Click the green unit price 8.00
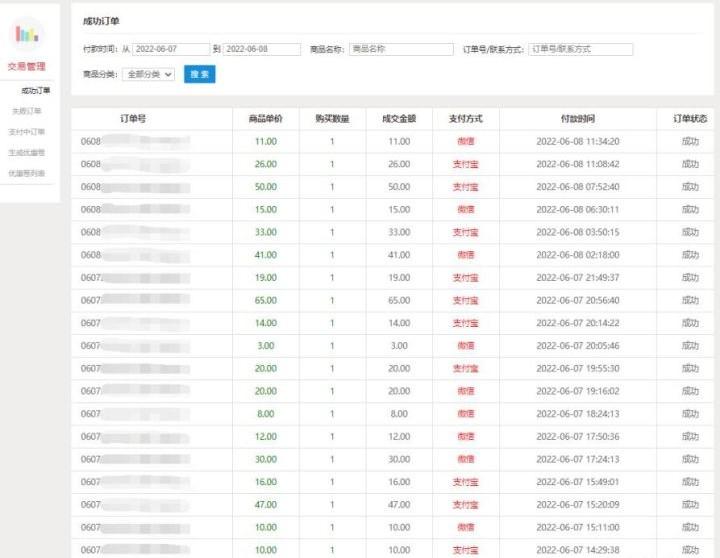Image resolution: width=720 pixels, height=558 pixels. [x=266, y=414]
